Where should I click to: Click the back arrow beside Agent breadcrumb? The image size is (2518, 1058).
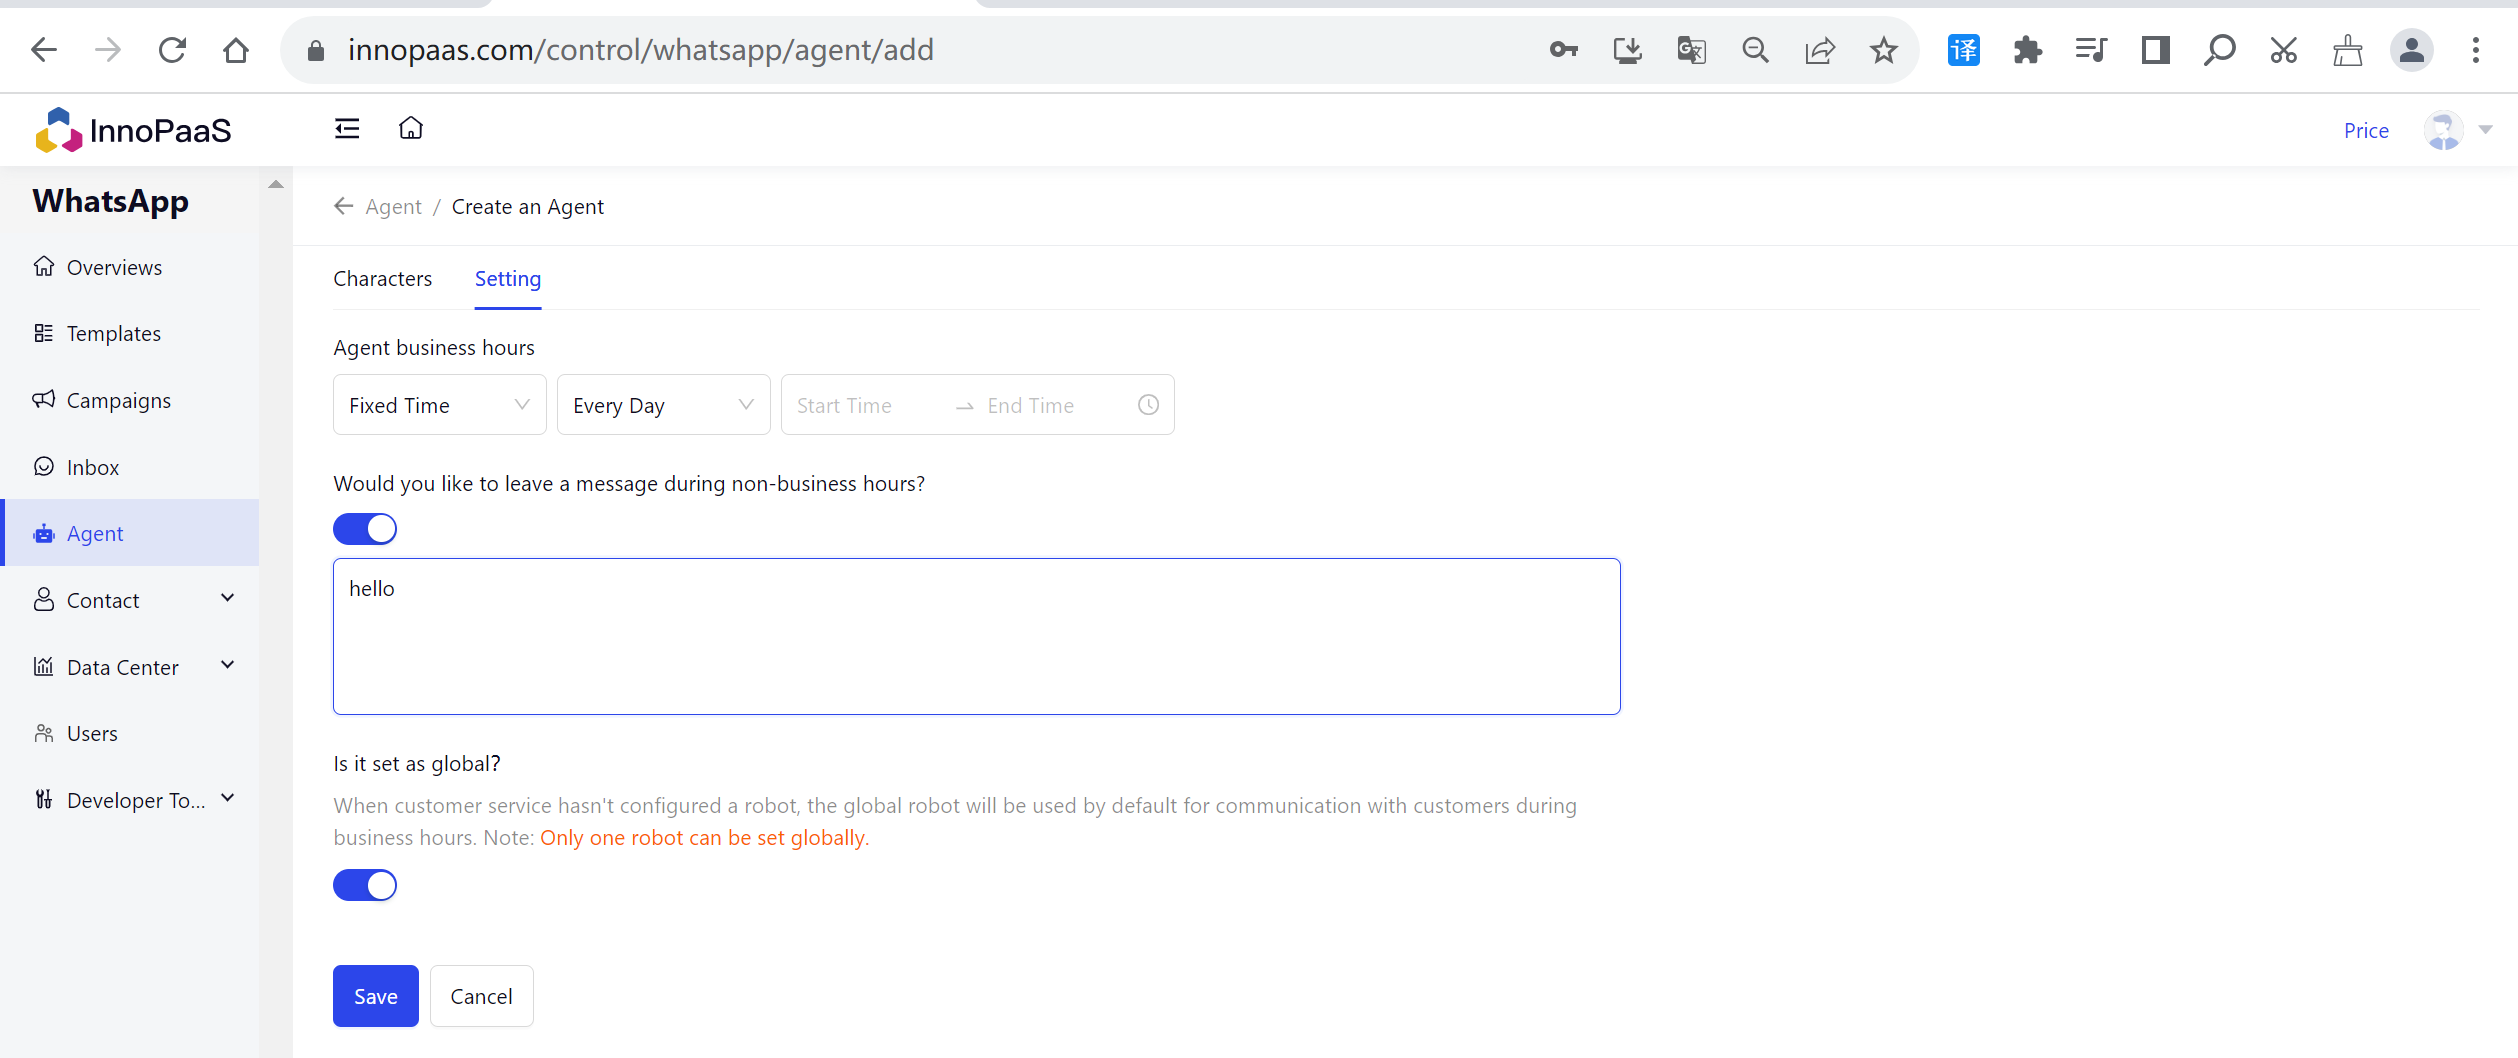pyautogui.click(x=343, y=206)
